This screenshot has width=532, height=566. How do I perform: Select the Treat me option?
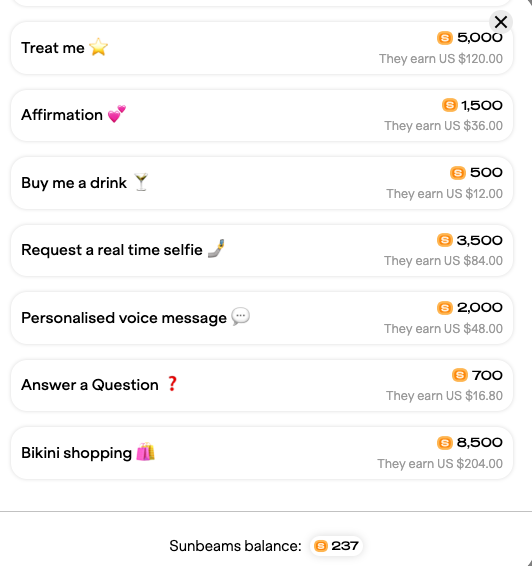click(262, 48)
